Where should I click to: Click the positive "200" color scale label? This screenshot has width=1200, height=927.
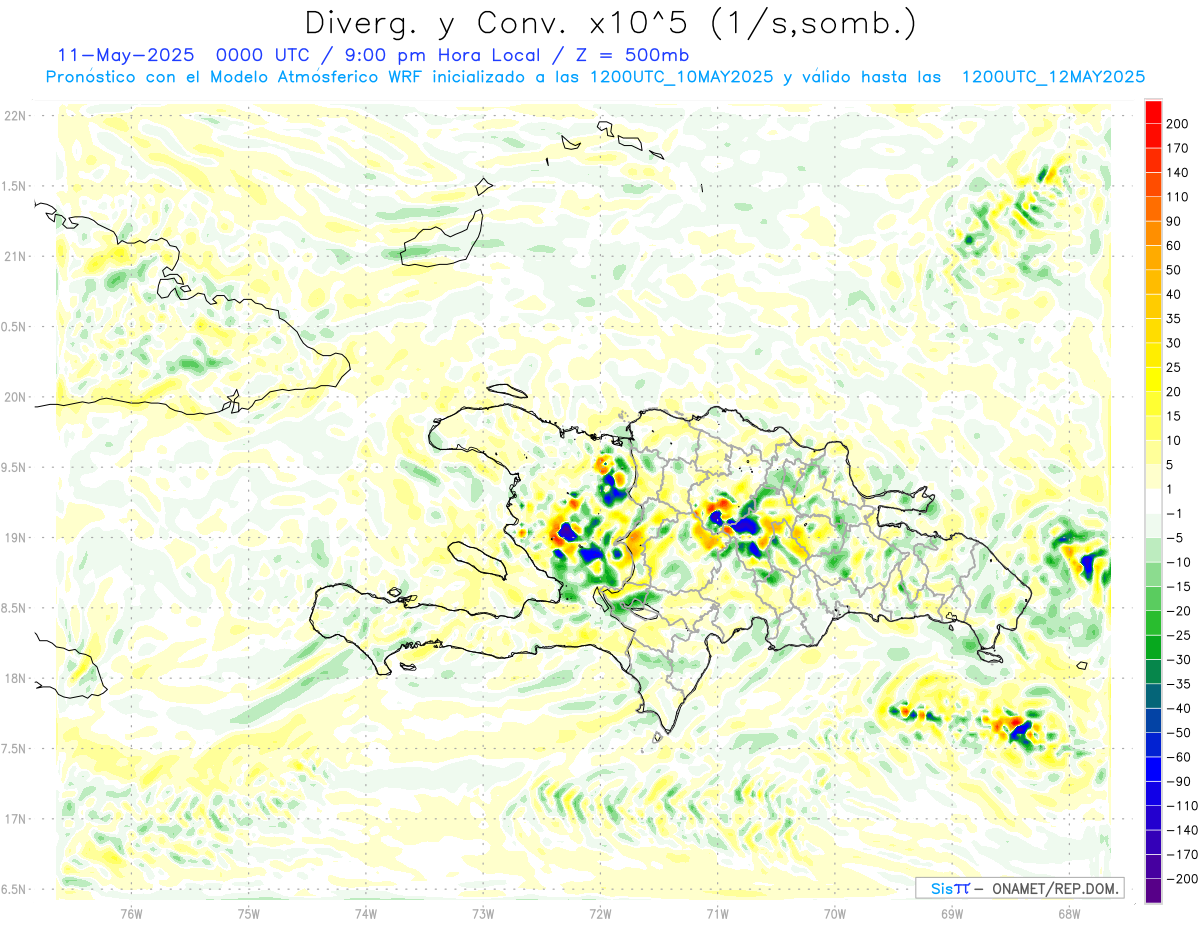(1178, 124)
